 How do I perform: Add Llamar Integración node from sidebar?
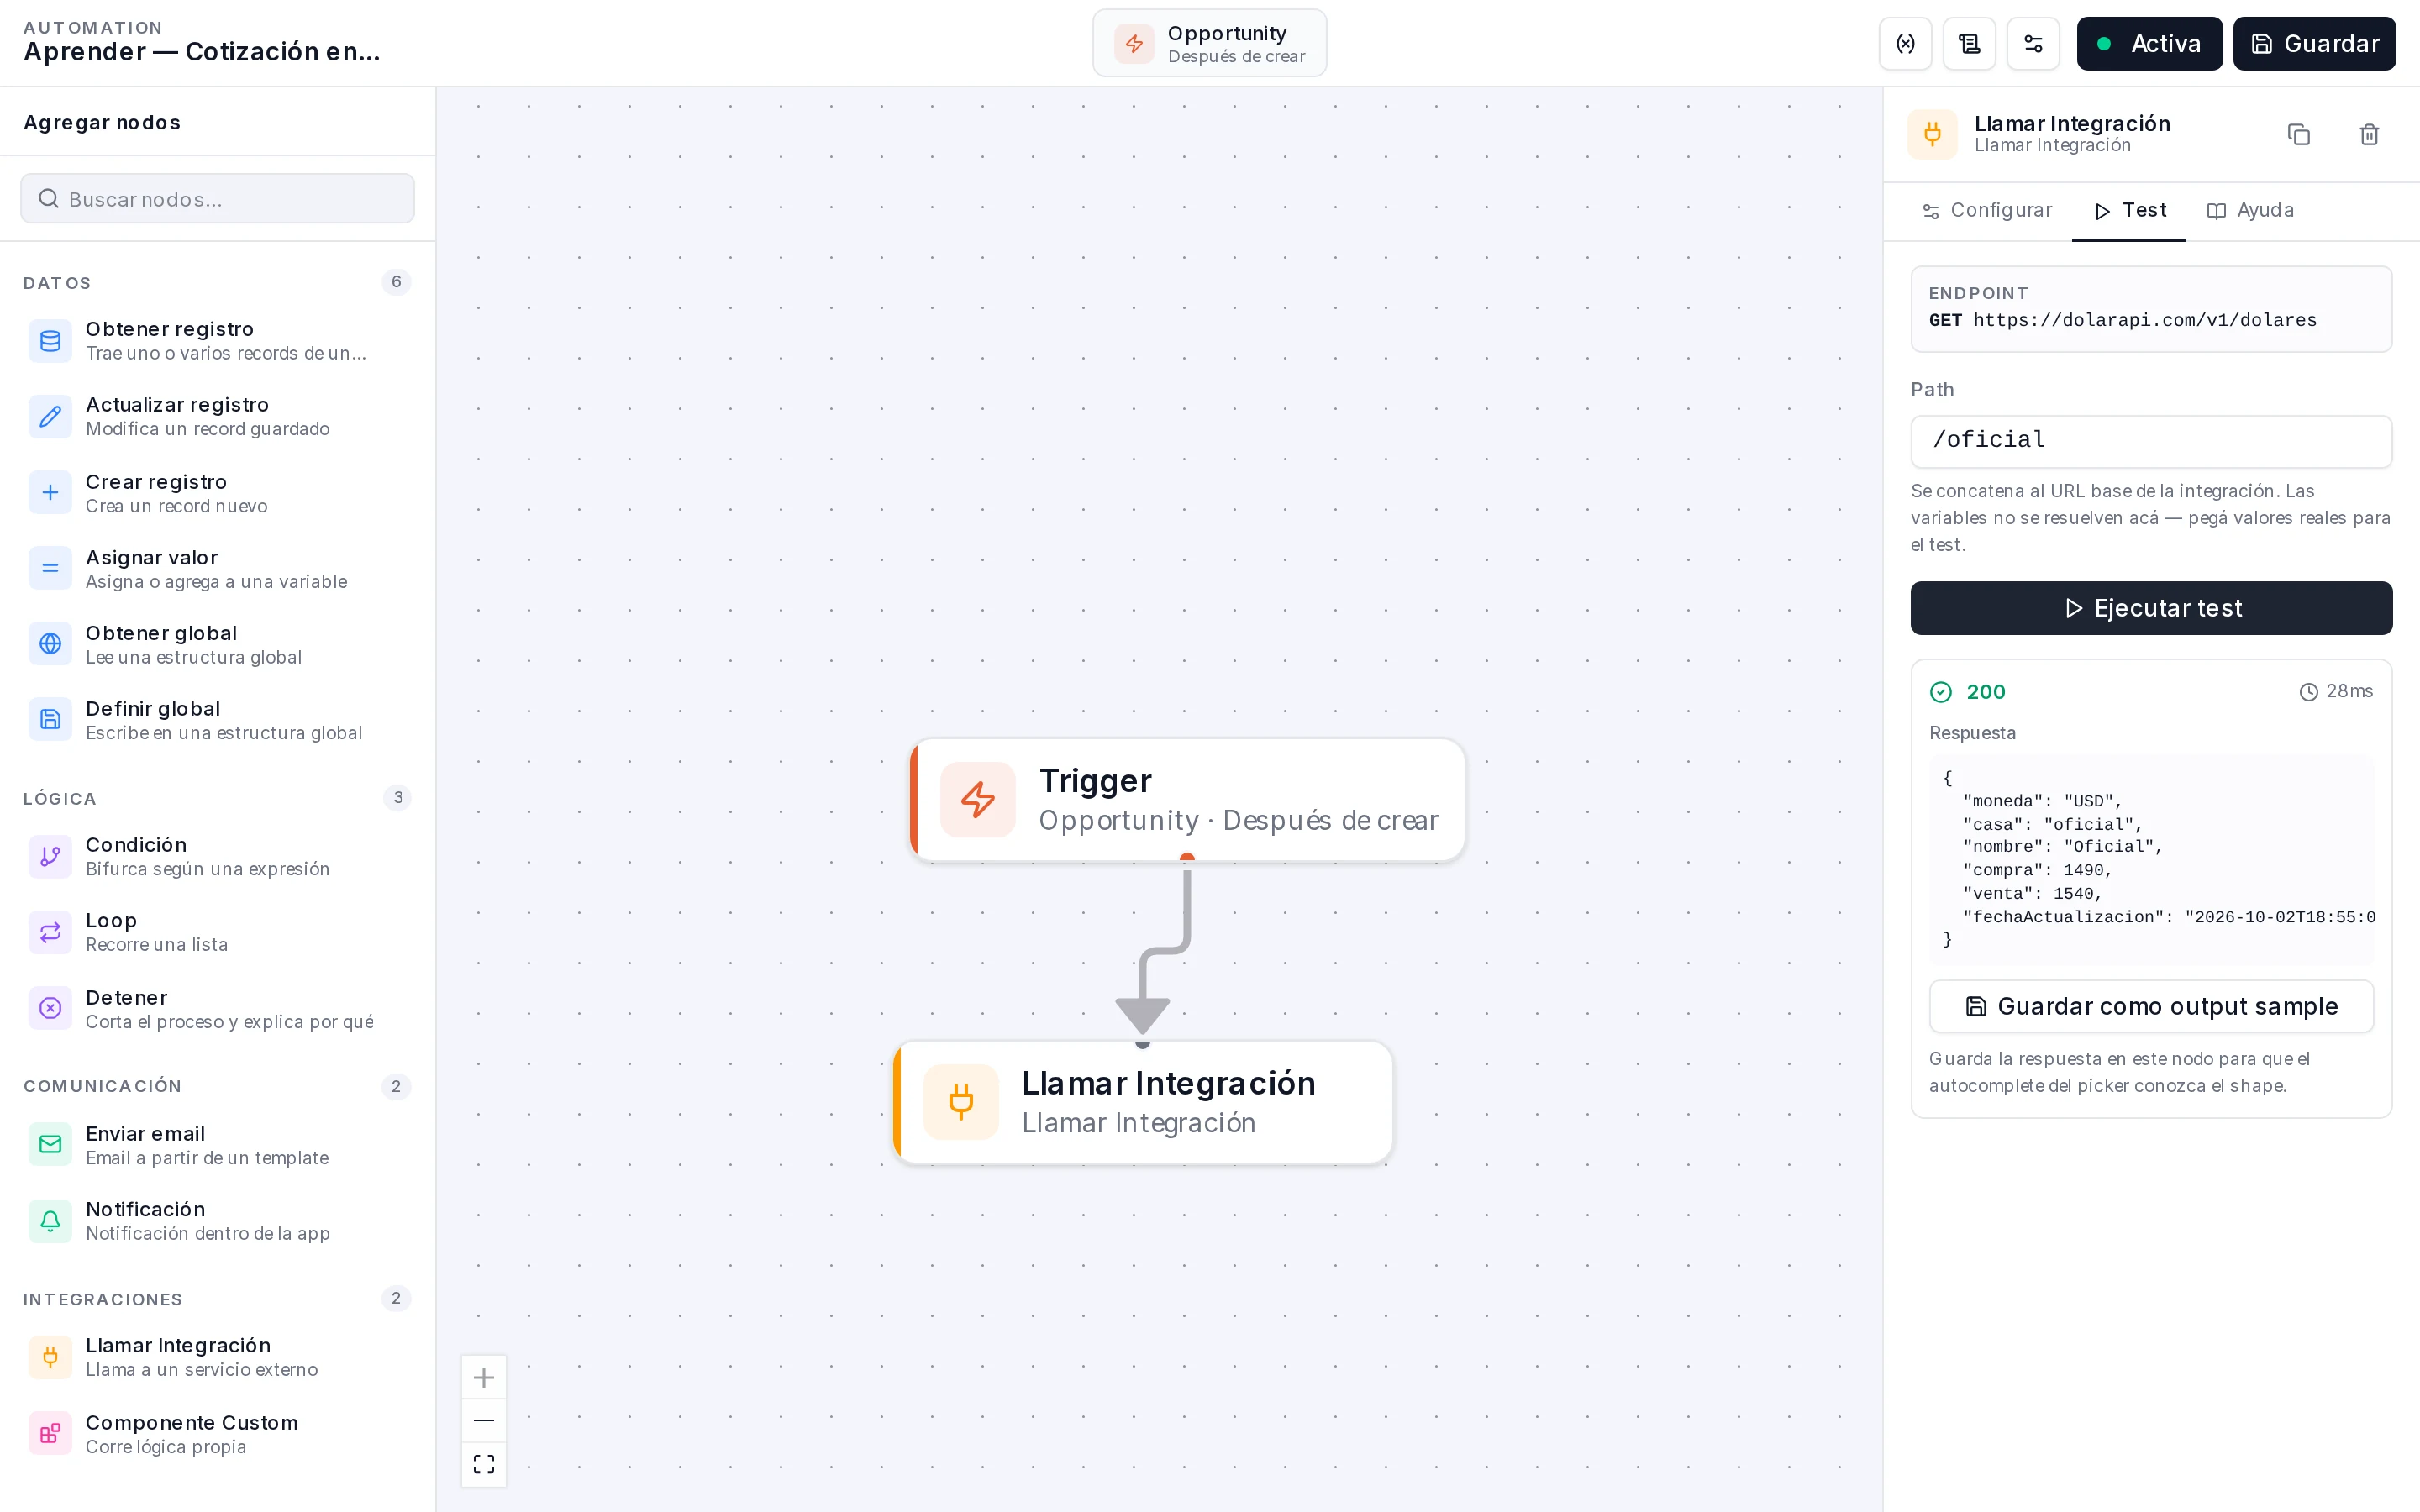tap(218, 1357)
